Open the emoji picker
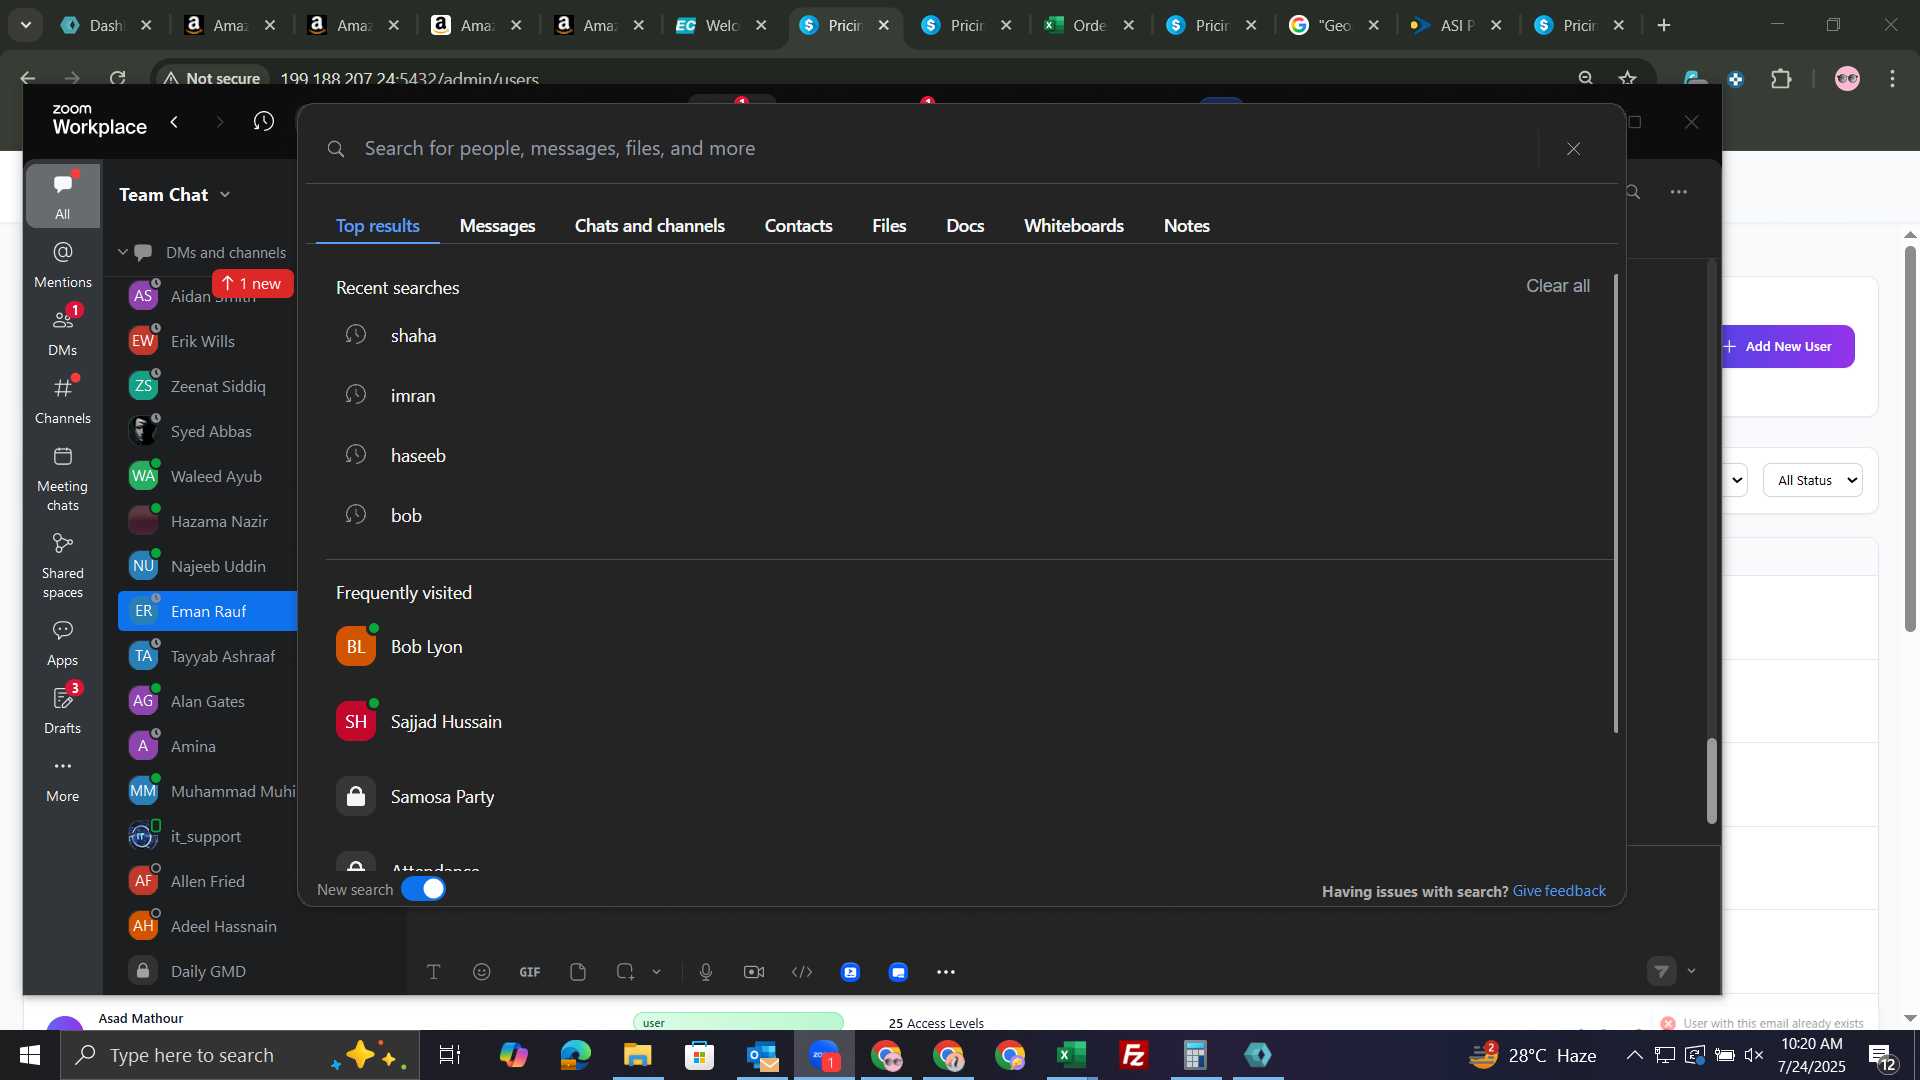Viewport: 1920px width, 1080px height. pos(482,972)
